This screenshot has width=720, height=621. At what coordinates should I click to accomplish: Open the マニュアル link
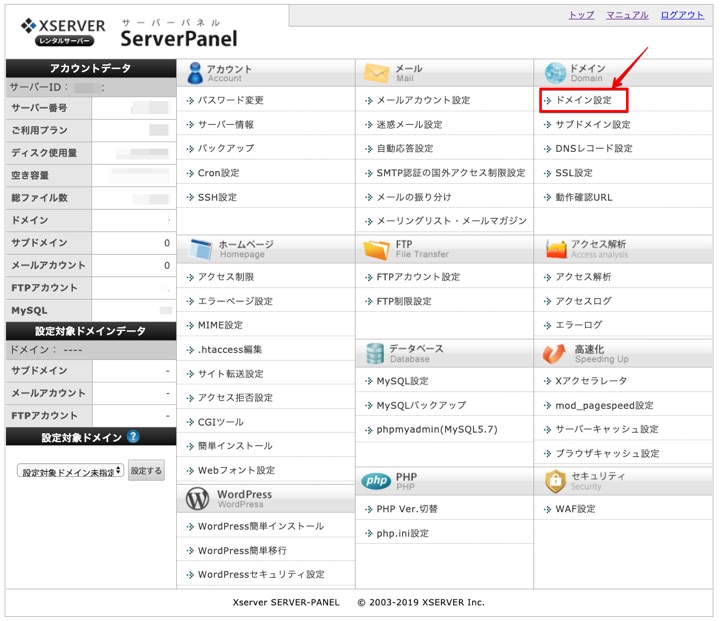tap(627, 15)
